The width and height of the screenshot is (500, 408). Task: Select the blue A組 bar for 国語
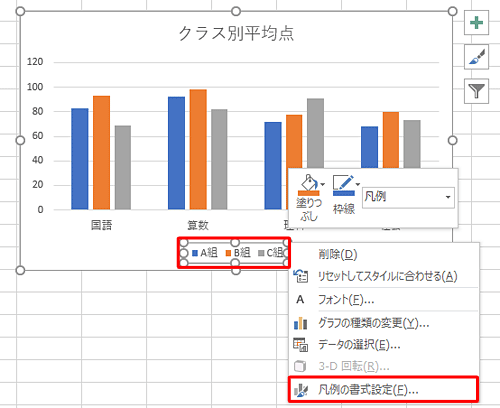click(80, 159)
